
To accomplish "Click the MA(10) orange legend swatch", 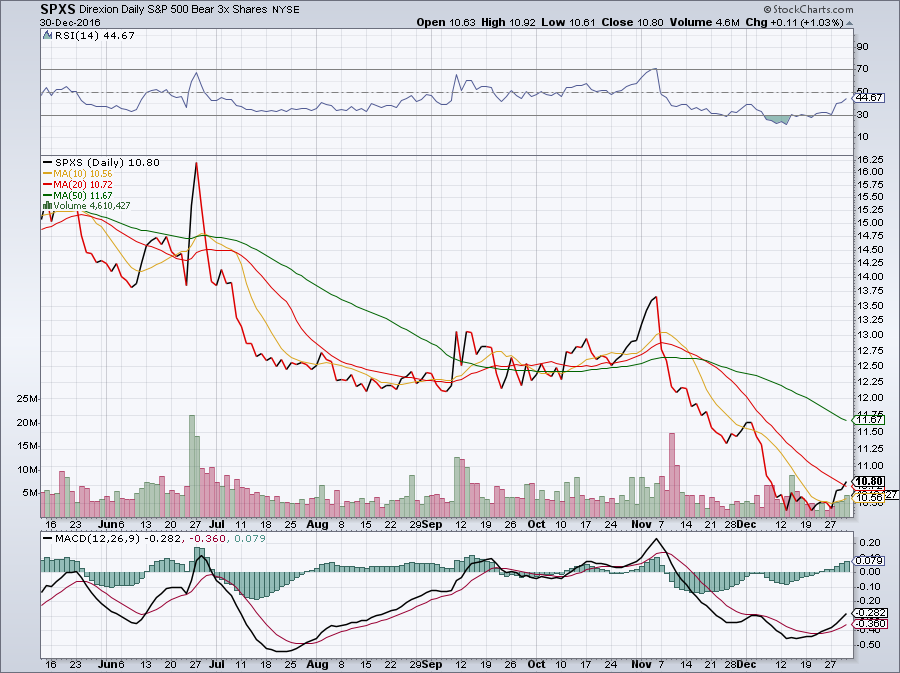I will (x=46, y=173).
